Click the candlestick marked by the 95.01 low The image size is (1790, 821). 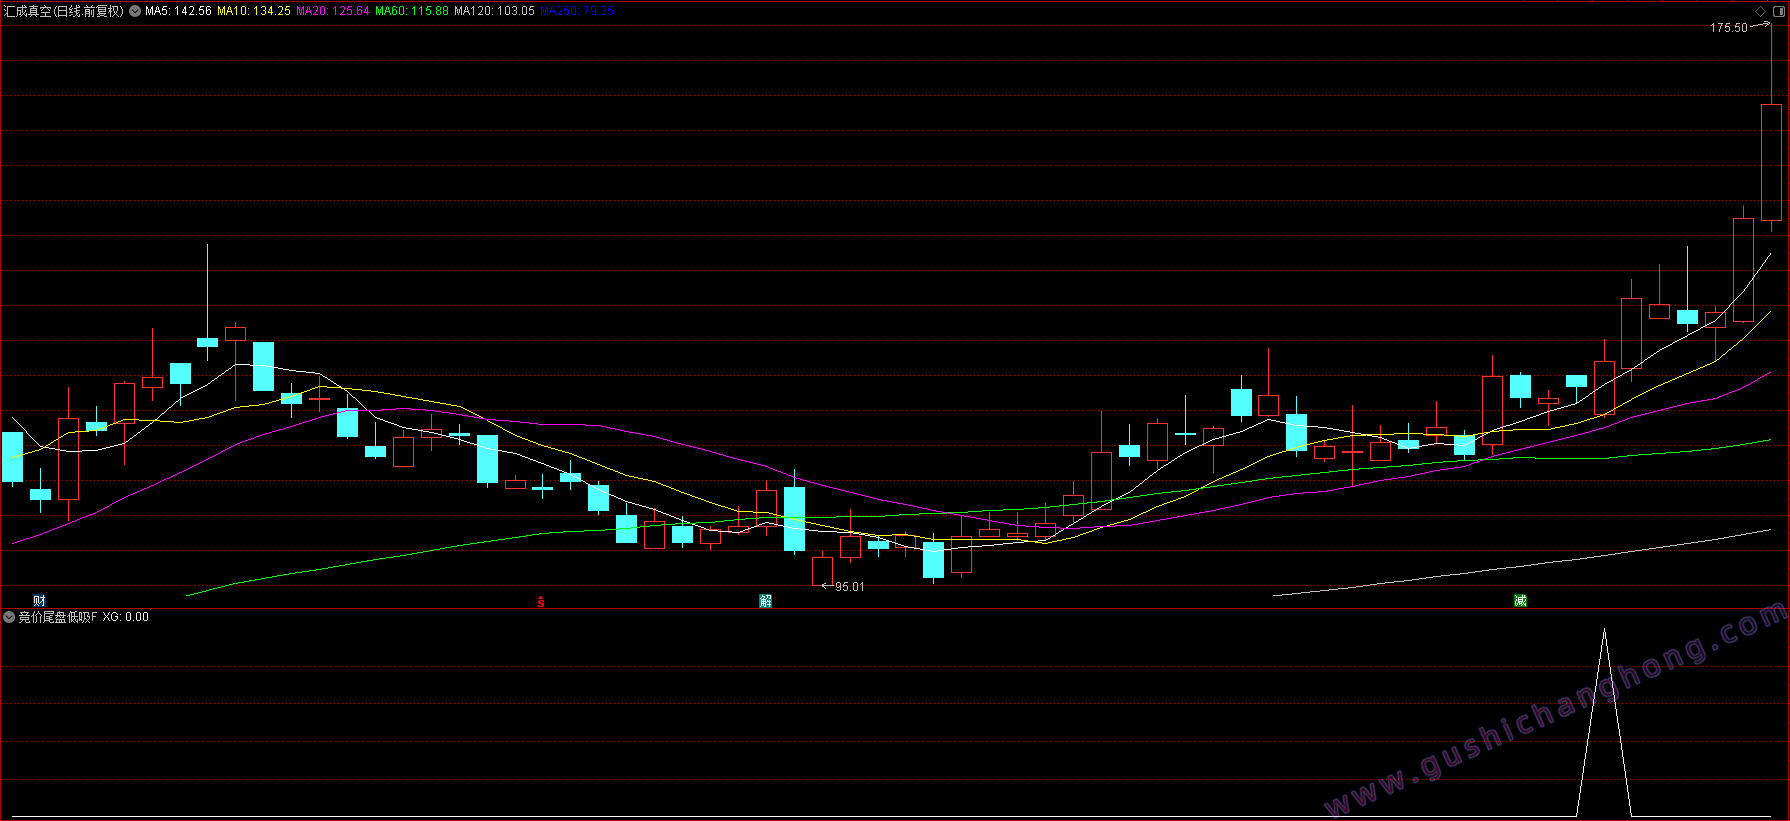822,571
